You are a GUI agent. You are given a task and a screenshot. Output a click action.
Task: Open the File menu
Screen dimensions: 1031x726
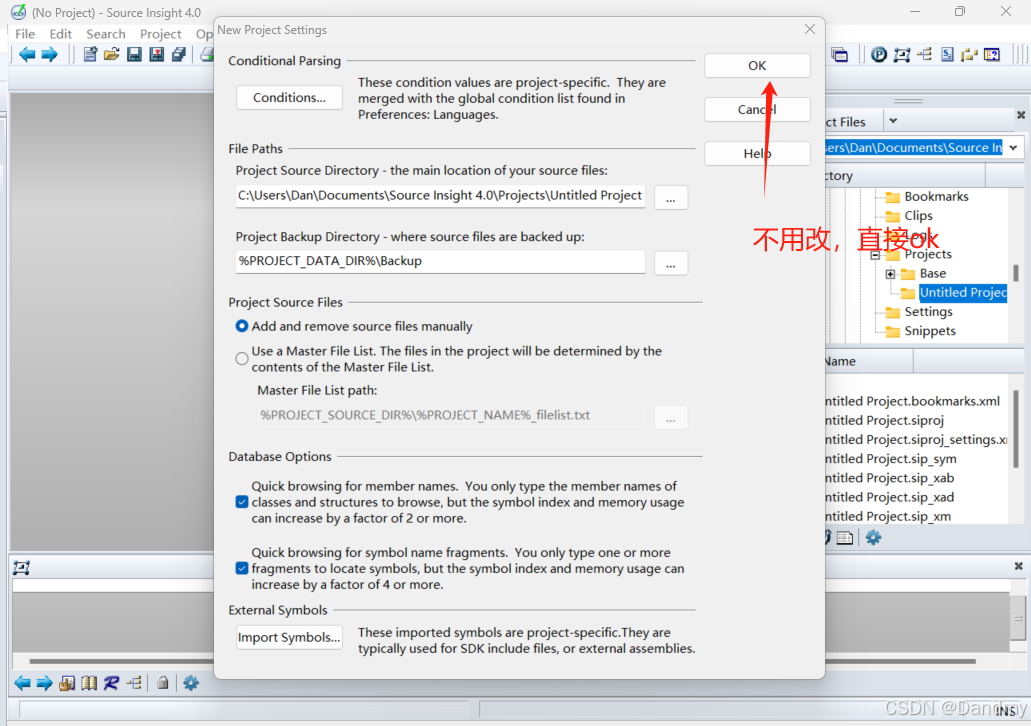25,34
